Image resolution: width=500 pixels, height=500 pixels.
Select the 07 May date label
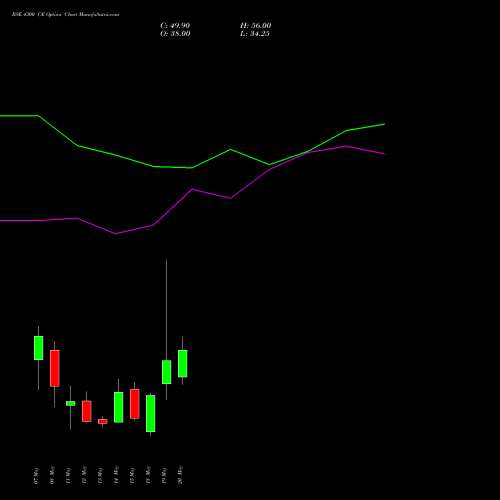[36, 475]
